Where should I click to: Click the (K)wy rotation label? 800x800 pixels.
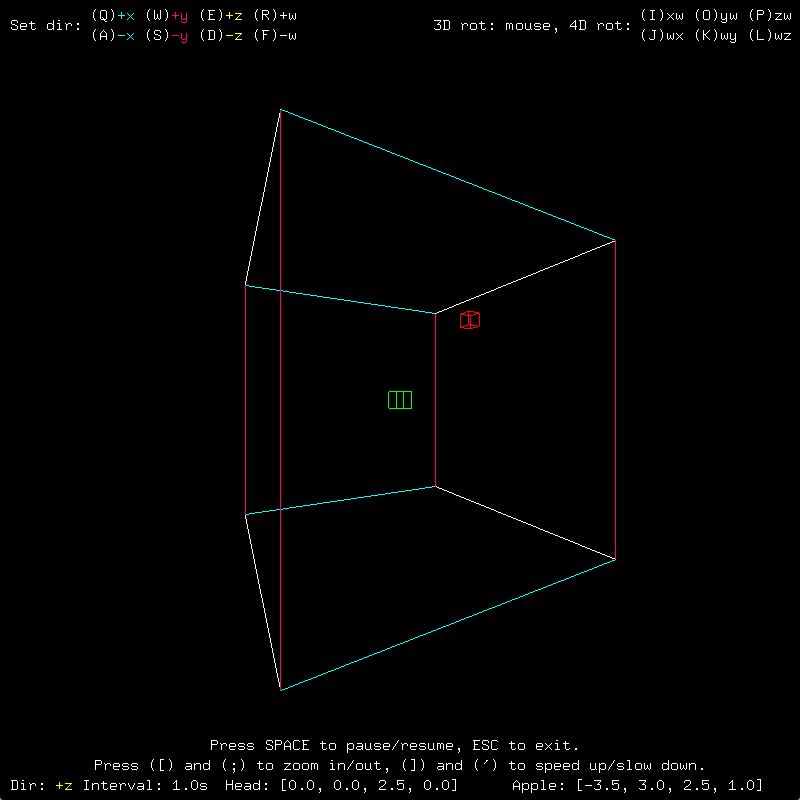click(x=716, y=35)
